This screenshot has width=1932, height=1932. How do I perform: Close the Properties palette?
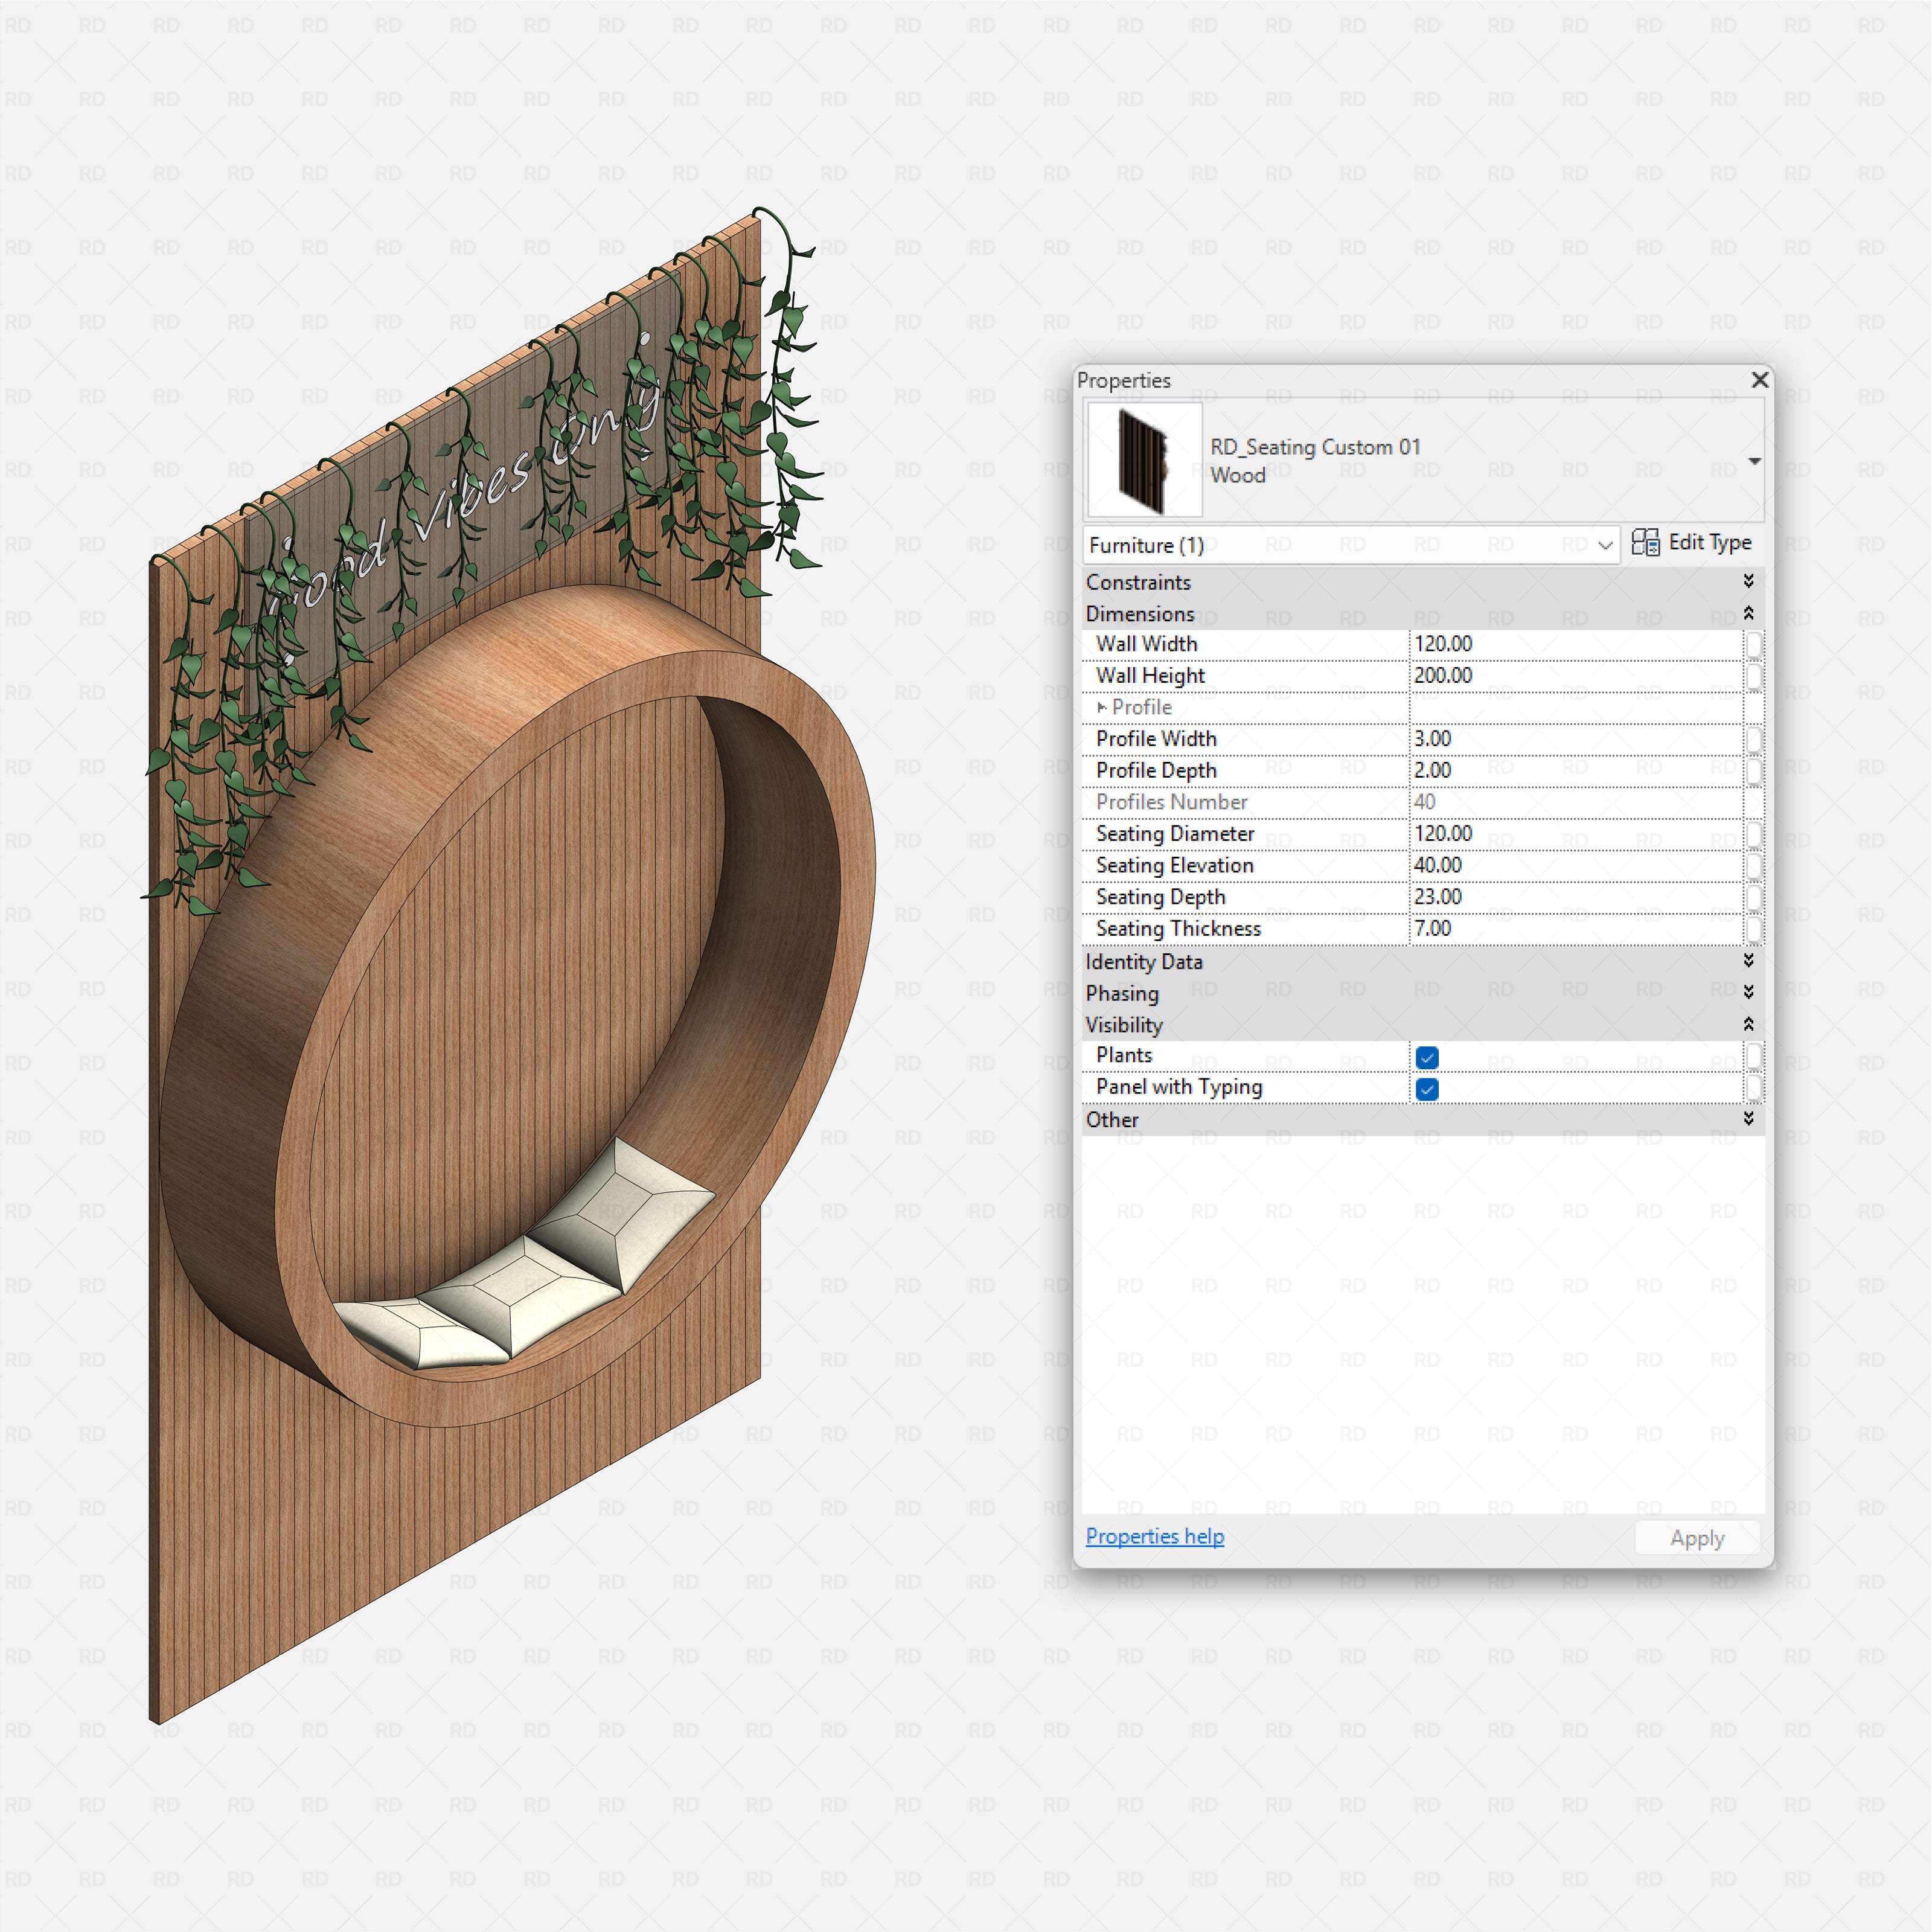(x=1760, y=380)
